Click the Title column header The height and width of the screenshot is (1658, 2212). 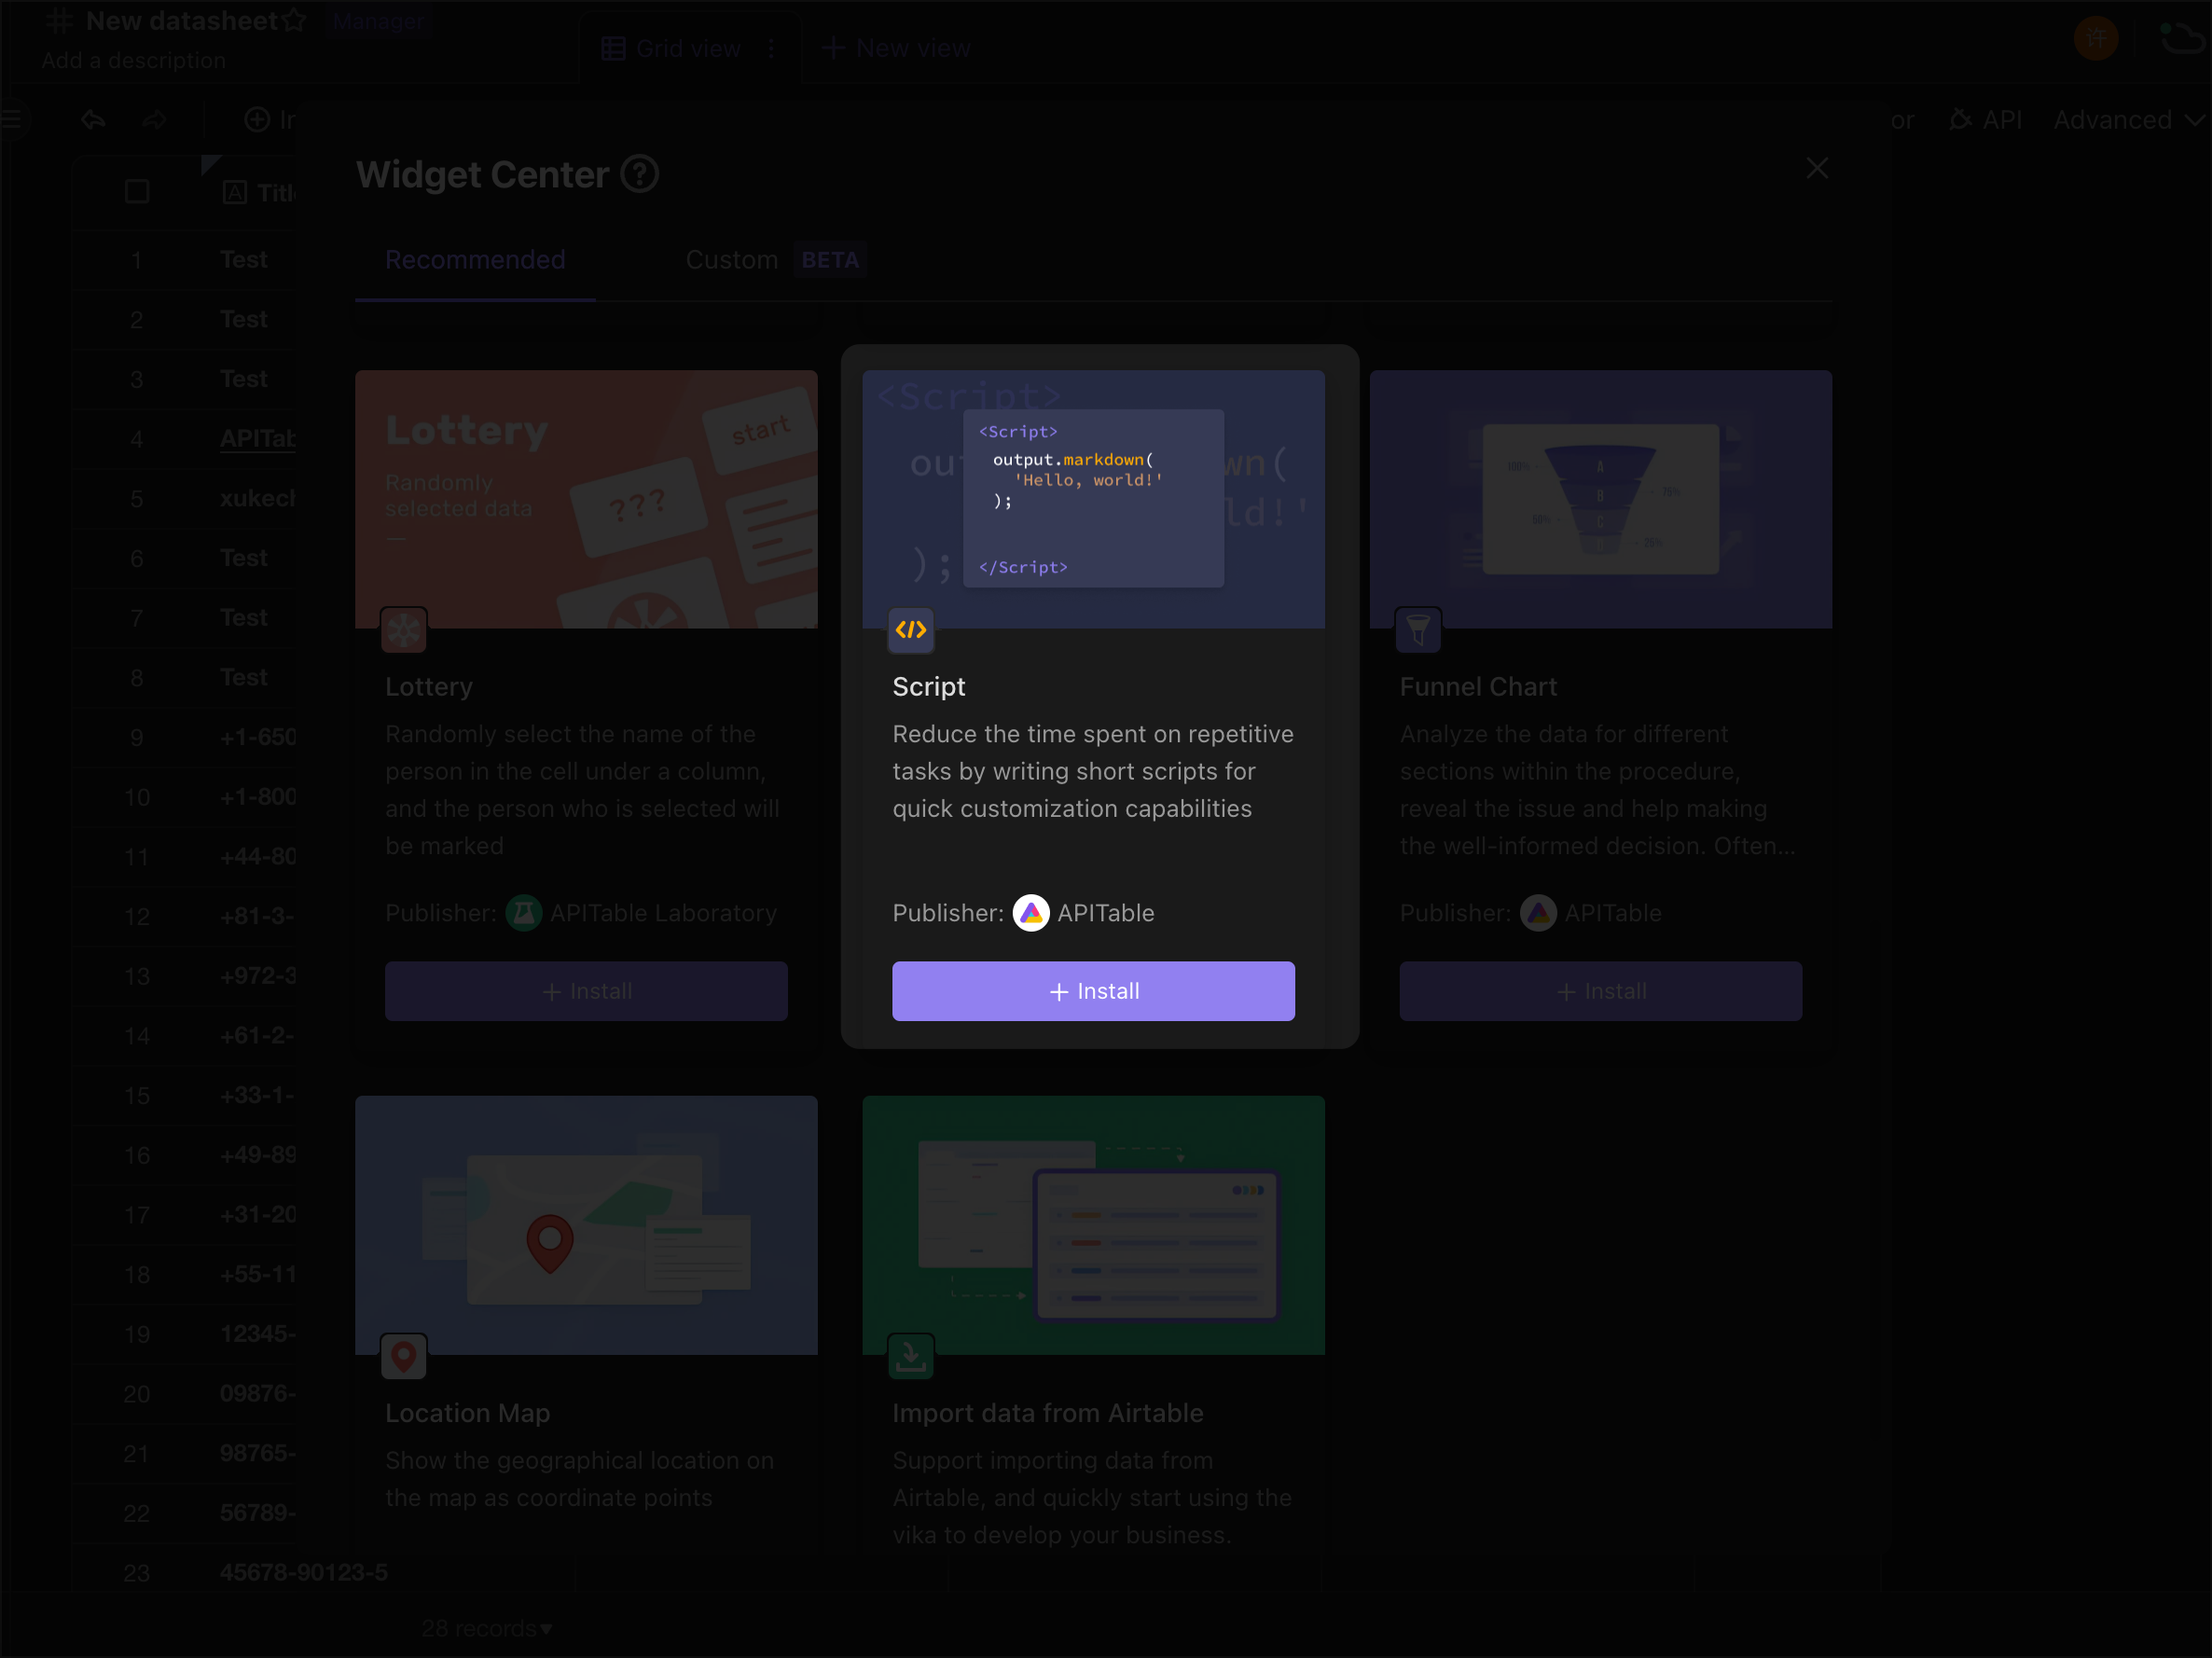pos(258,192)
